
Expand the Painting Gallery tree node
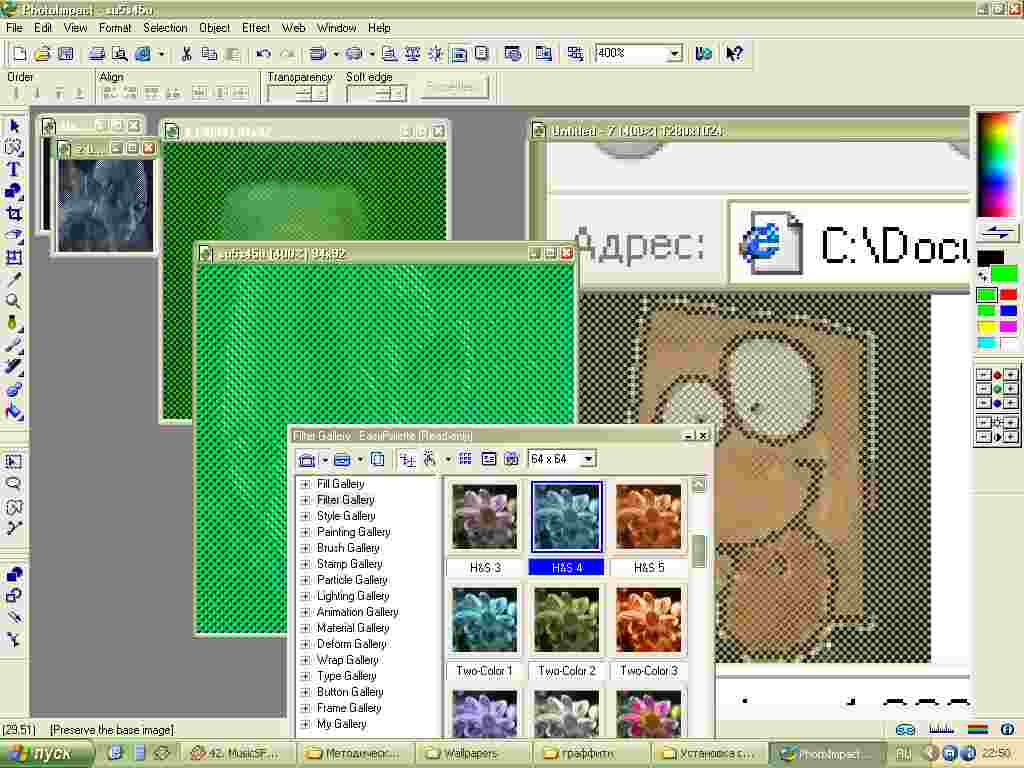click(x=305, y=532)
